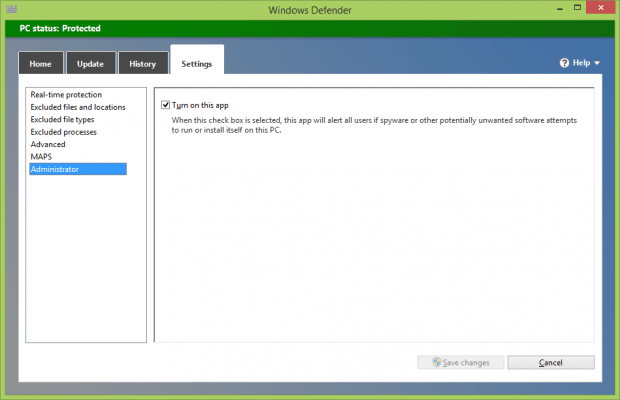Image resolution: width=620 pixels, height=400 pixels.
Task: Click the Save changes button
Action: pyautogui.click(x=461, y=362)
